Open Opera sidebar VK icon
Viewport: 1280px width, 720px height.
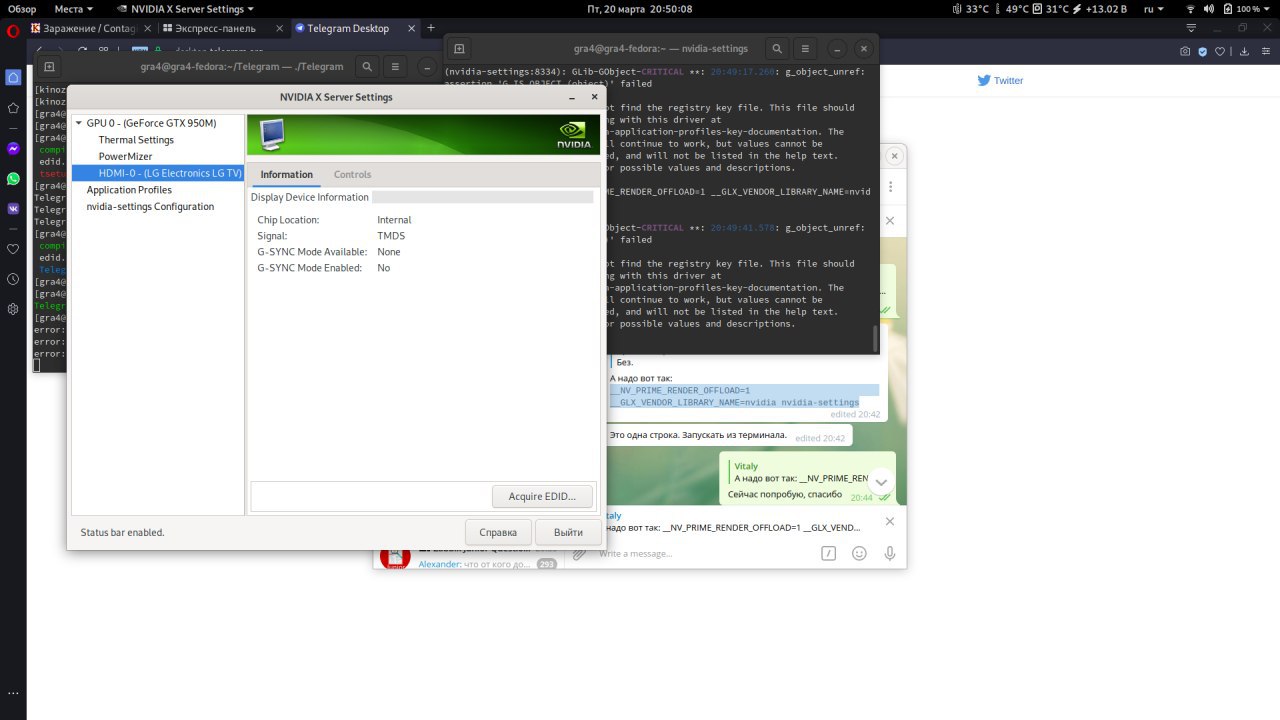13,208
